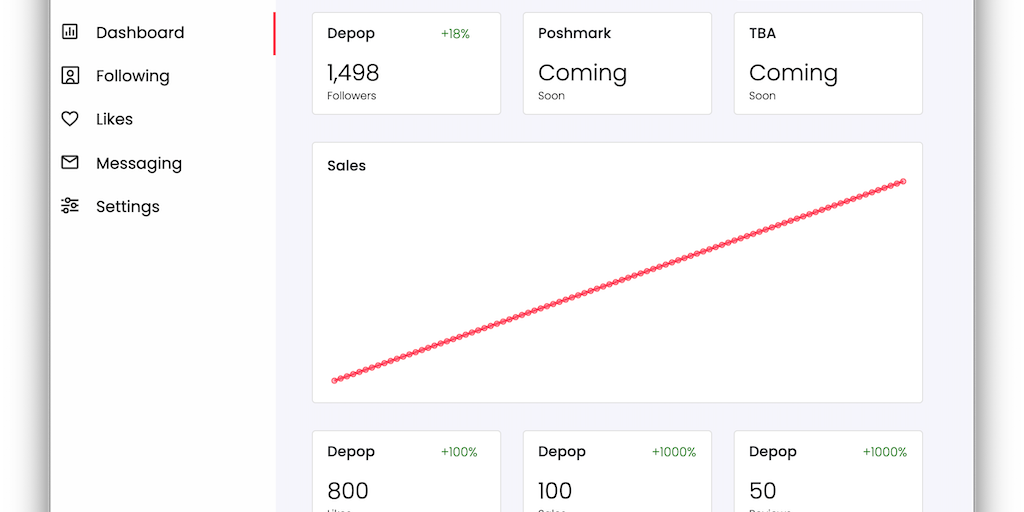Click the Poshmark Coming Soon card
Screen dimensions: 1024x512
(x=617, y=64)
